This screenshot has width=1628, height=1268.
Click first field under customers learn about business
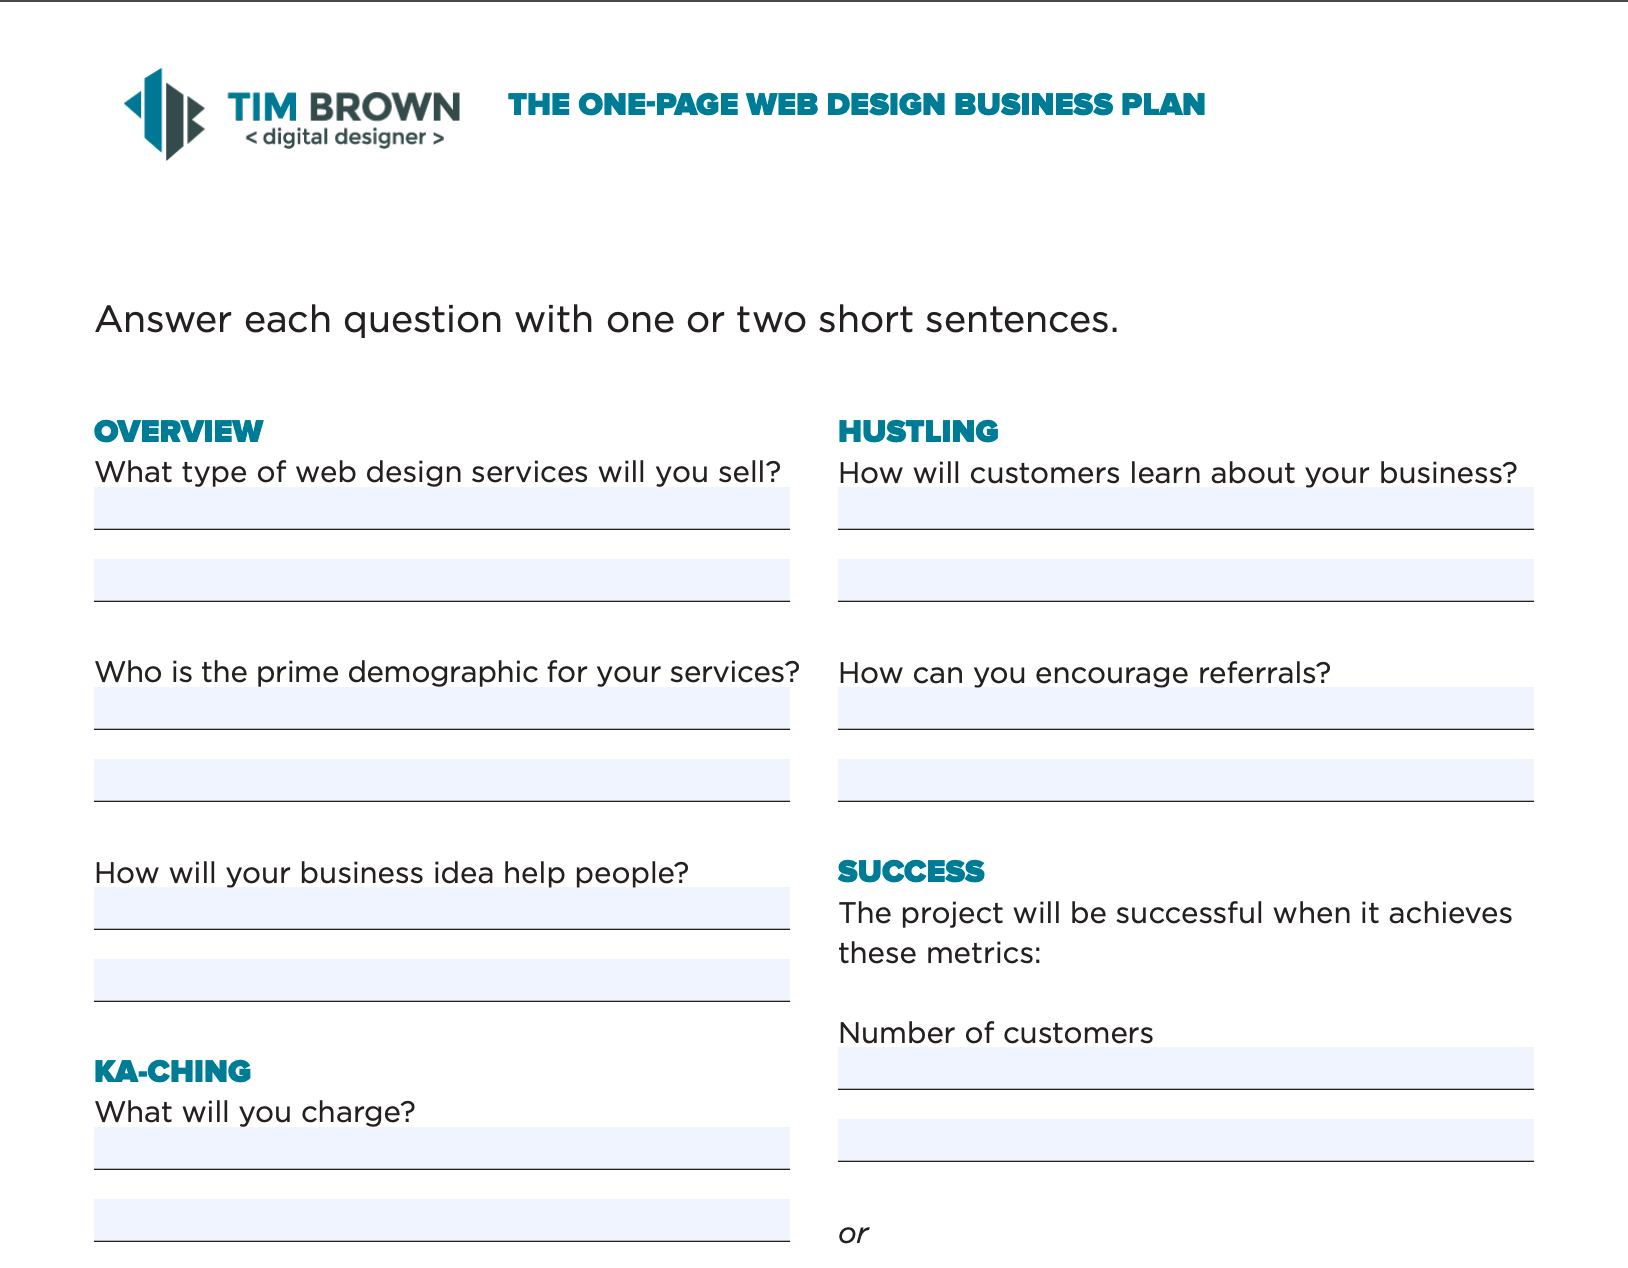point(1186,508)
